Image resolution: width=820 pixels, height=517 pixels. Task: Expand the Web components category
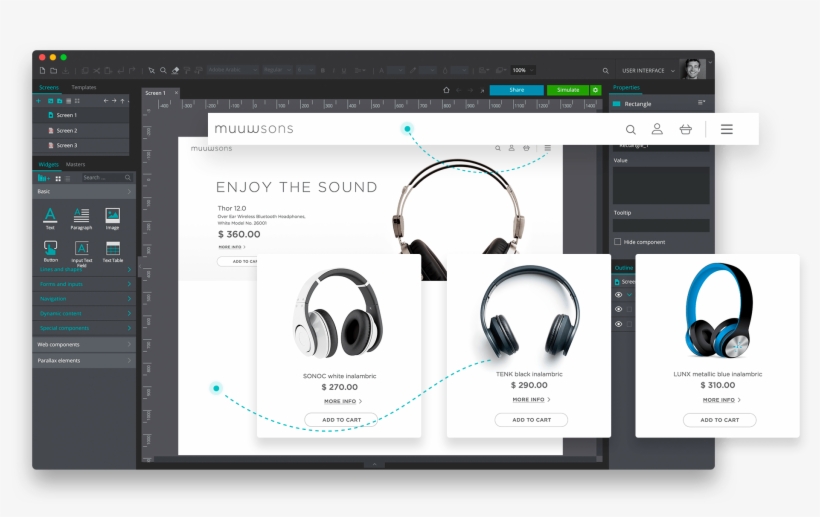[x=84, y=344]
